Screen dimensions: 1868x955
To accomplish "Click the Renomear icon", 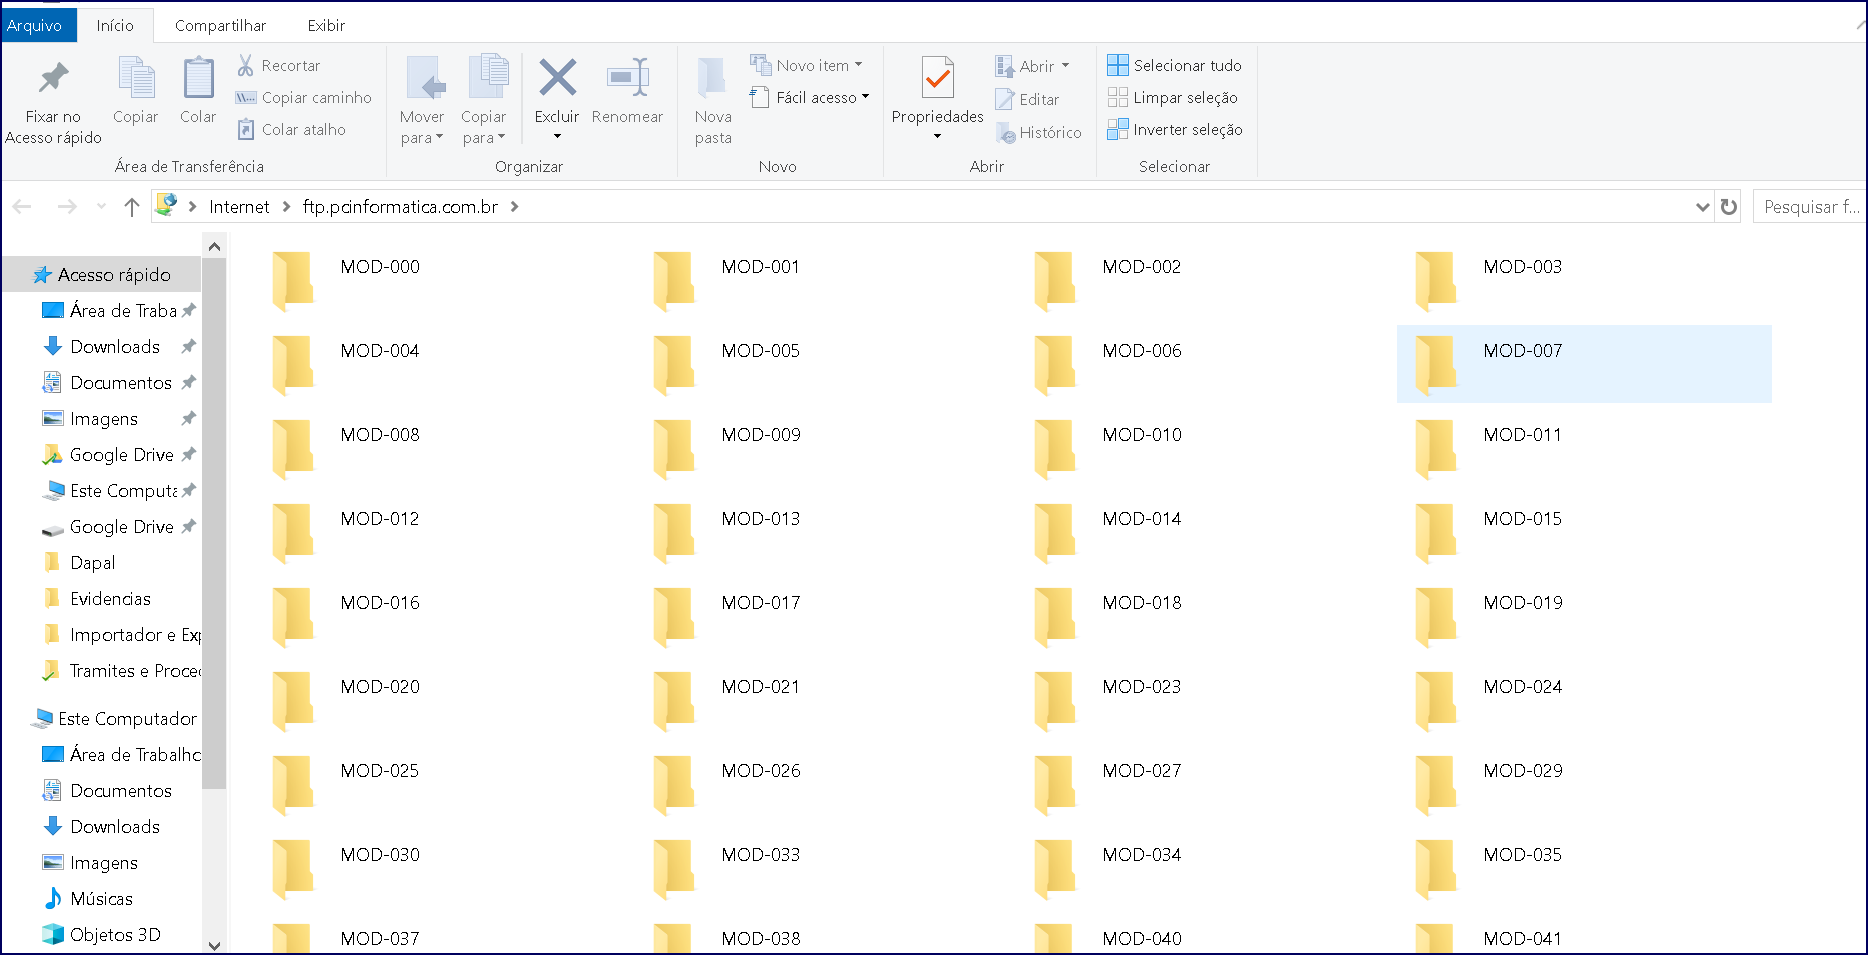I will pyautogui.click(x=628, y=78).
